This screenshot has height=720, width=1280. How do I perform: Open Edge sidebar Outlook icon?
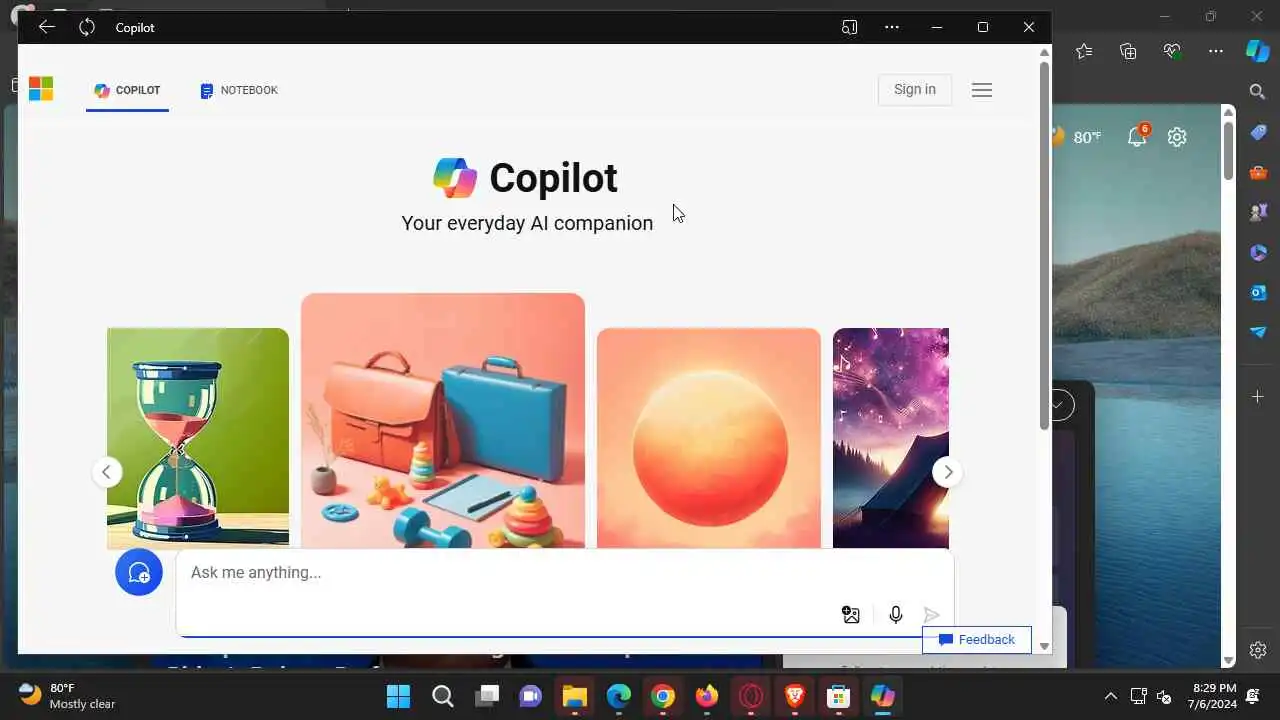click(1258, 292)
